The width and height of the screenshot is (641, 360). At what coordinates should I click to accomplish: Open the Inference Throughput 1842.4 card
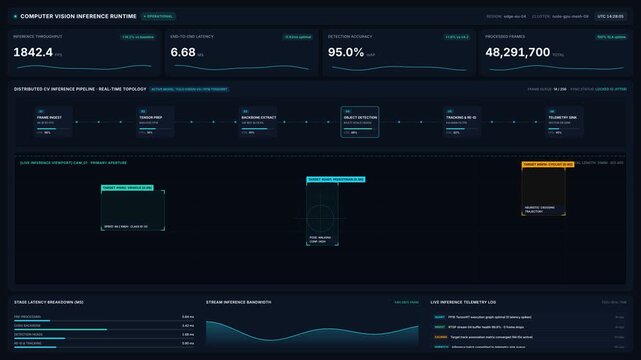(85, 53)
